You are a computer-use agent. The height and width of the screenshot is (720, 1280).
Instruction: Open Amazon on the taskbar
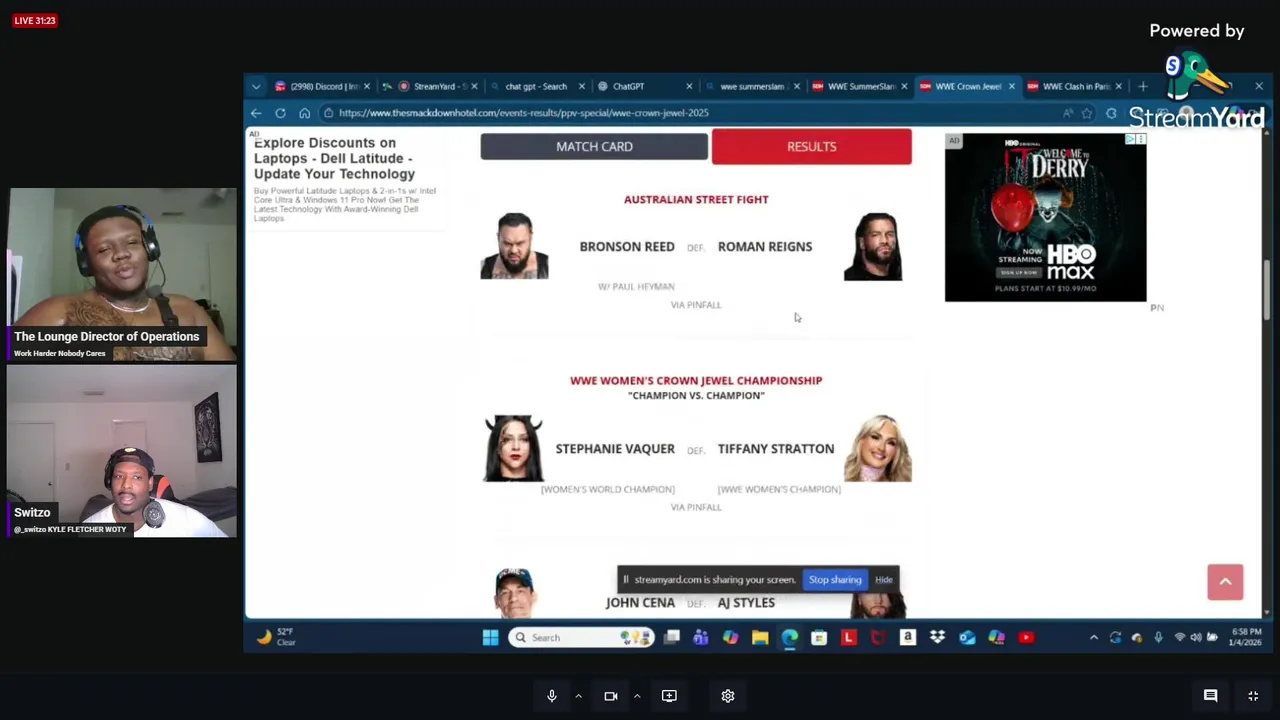[908, 638]
